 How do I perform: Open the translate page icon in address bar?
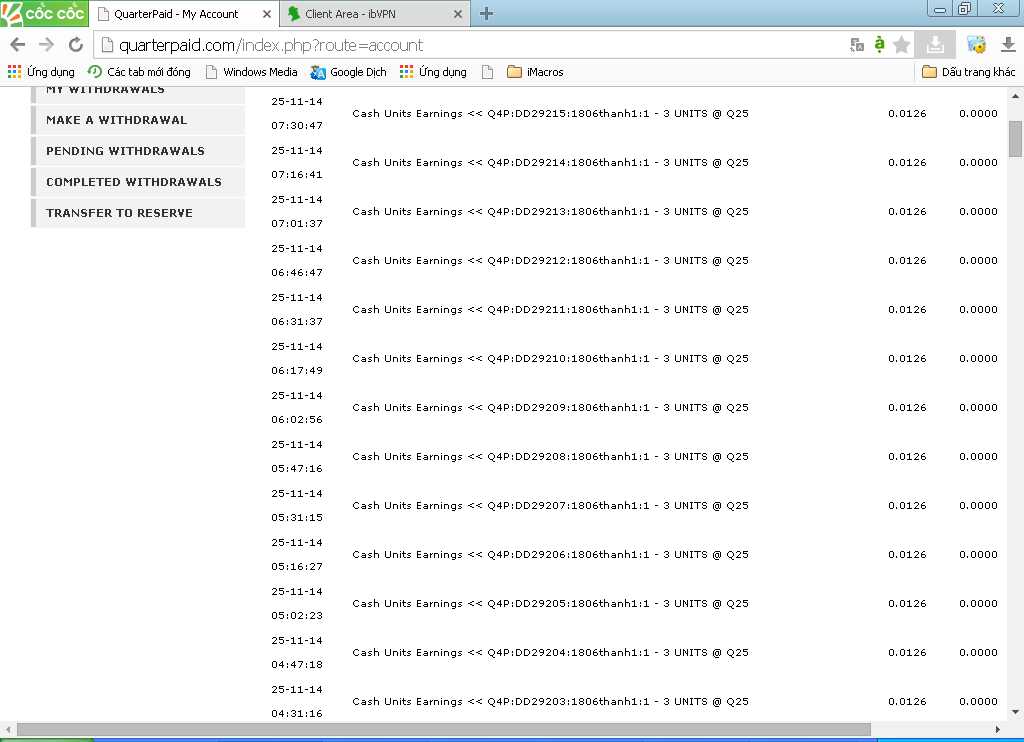[857, 44]
